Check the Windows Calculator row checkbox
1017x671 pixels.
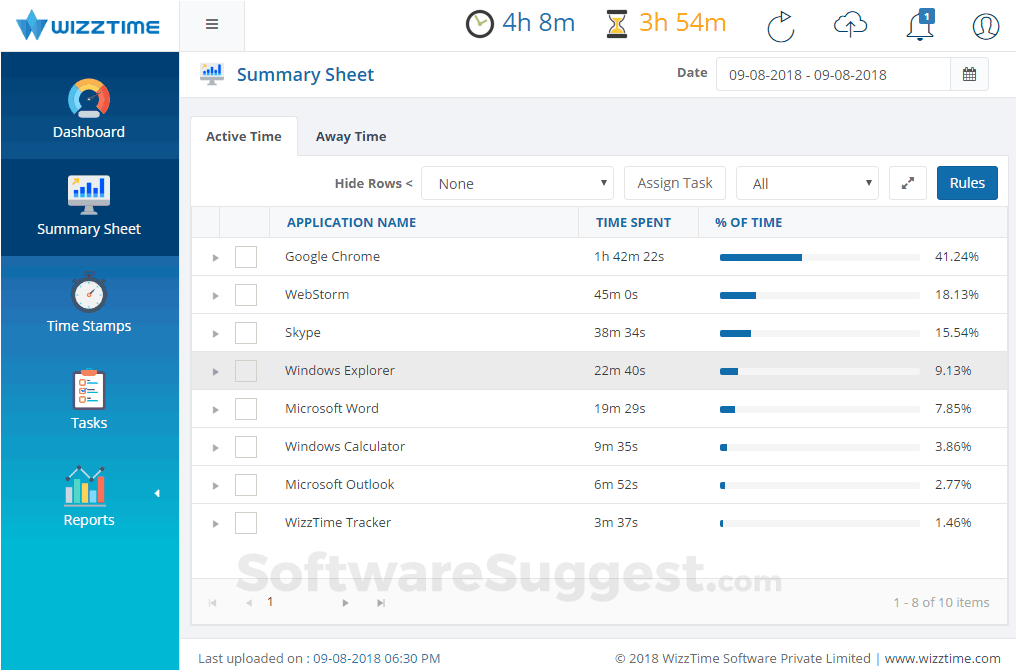click(246, 447)
